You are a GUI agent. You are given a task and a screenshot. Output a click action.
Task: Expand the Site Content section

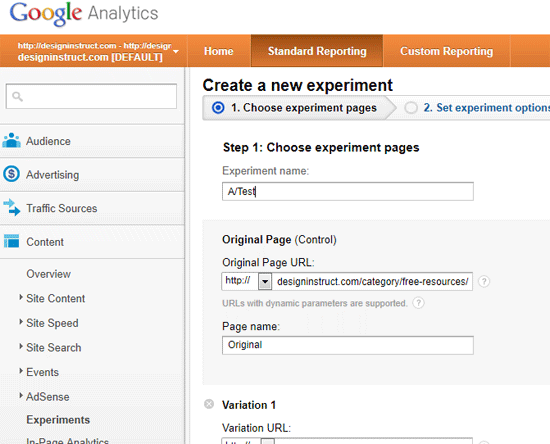coord(21,297)
